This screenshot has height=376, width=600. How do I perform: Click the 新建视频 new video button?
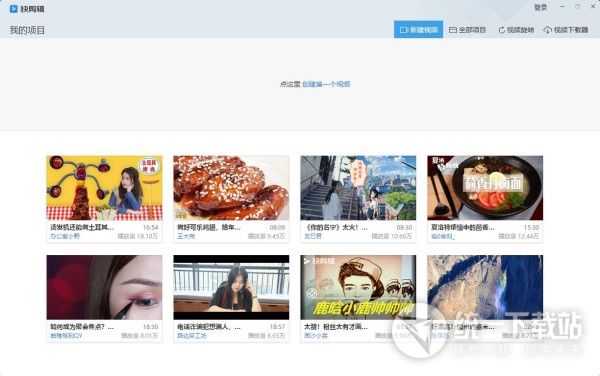click(418, 29)
